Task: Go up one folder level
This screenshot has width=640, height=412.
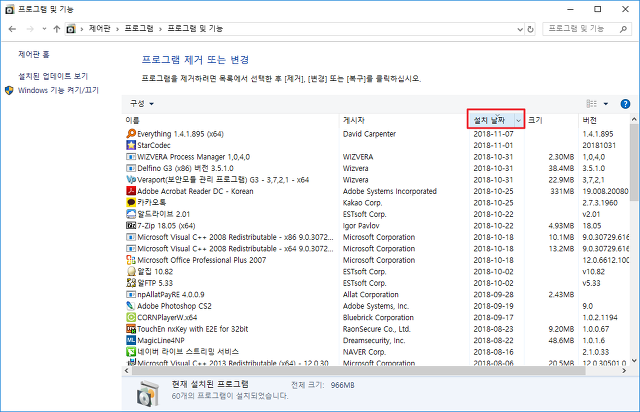Action: 57,29
